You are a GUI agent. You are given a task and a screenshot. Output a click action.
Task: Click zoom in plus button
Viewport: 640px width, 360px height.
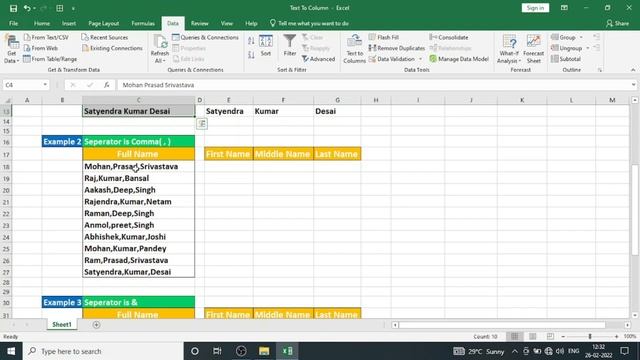click(616, 336)
